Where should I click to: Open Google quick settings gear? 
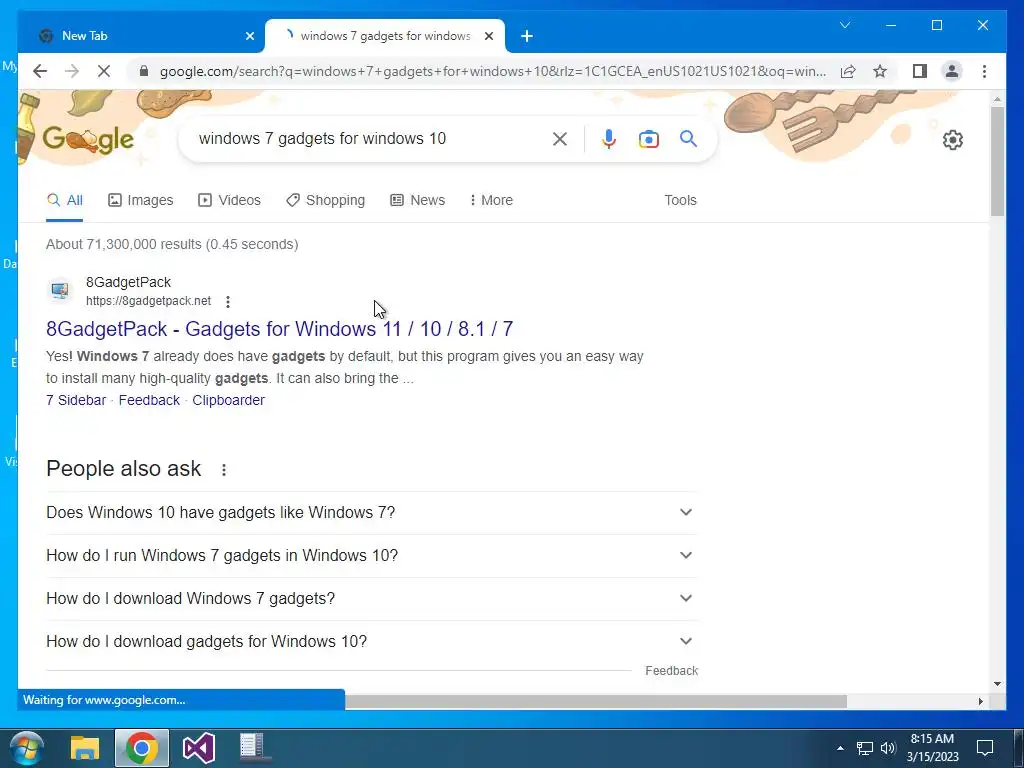953,140
